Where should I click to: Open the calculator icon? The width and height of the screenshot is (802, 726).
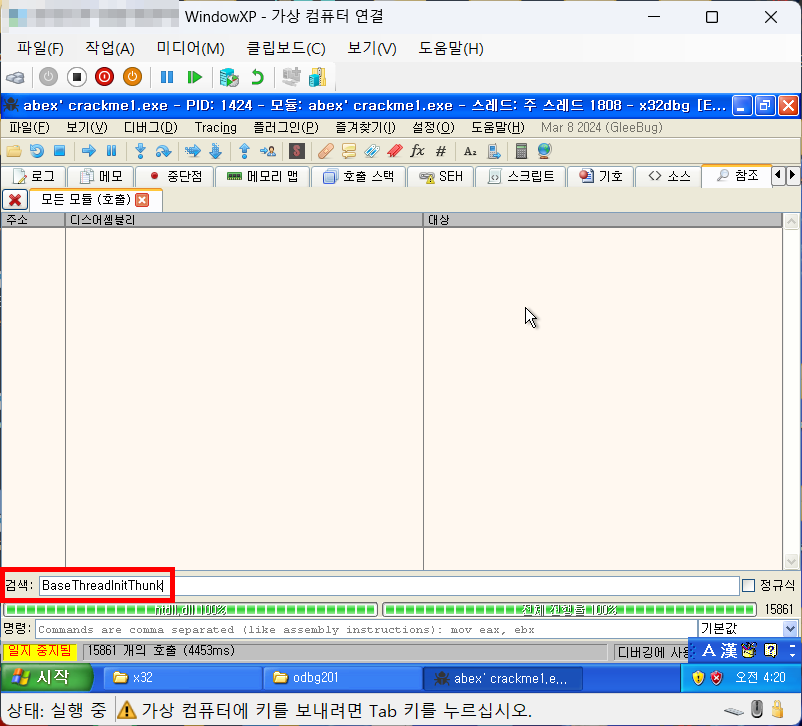(521, 151)
